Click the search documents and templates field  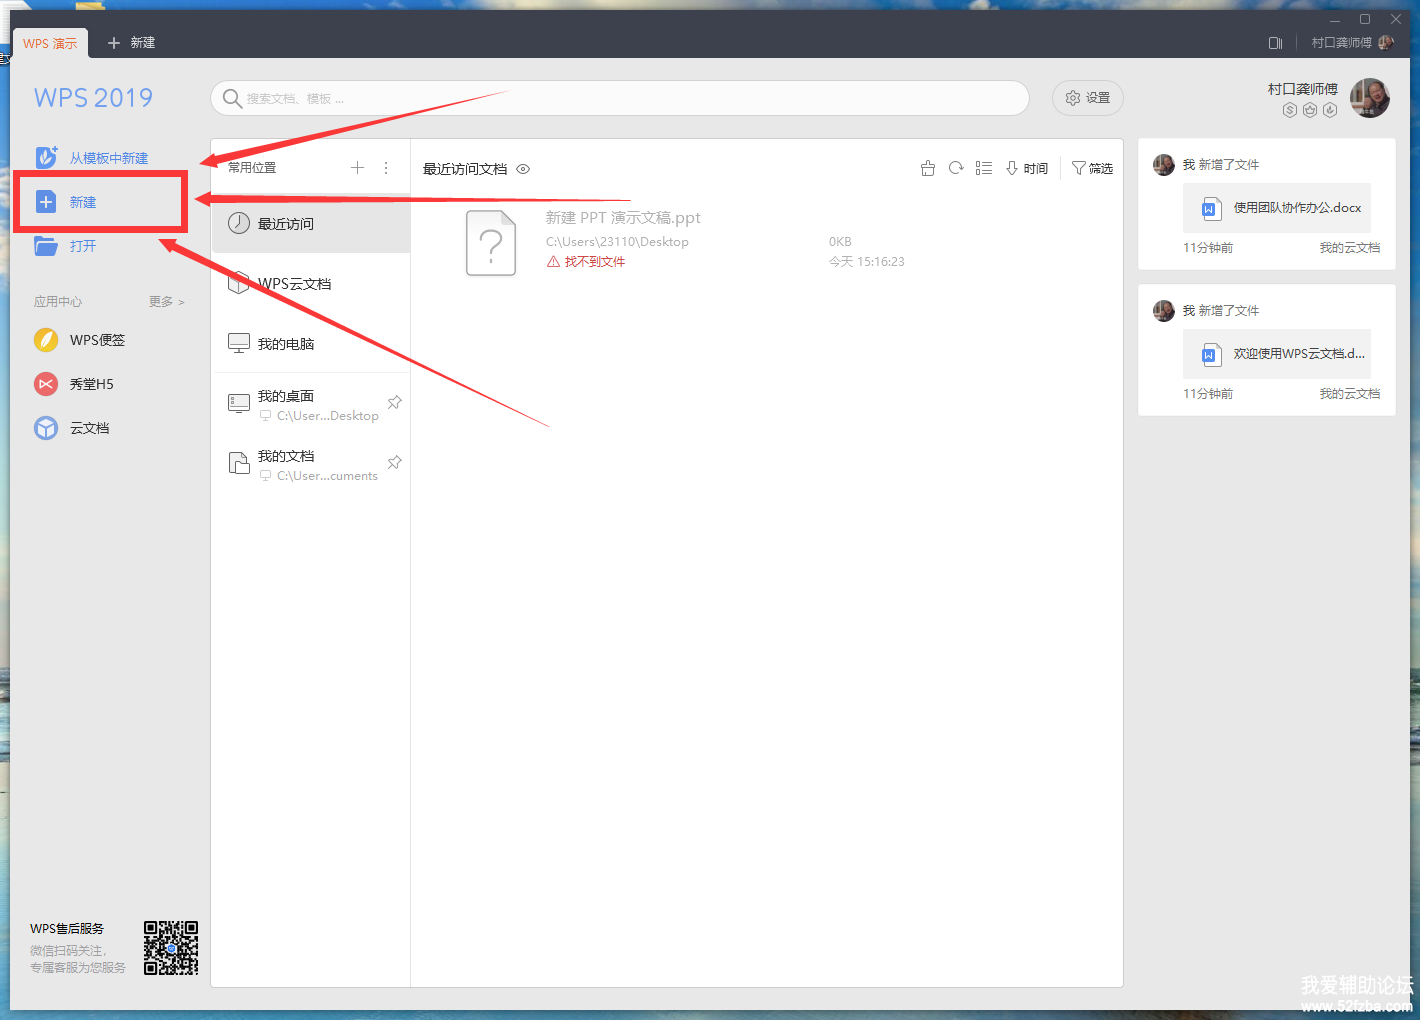pos(620,98)
